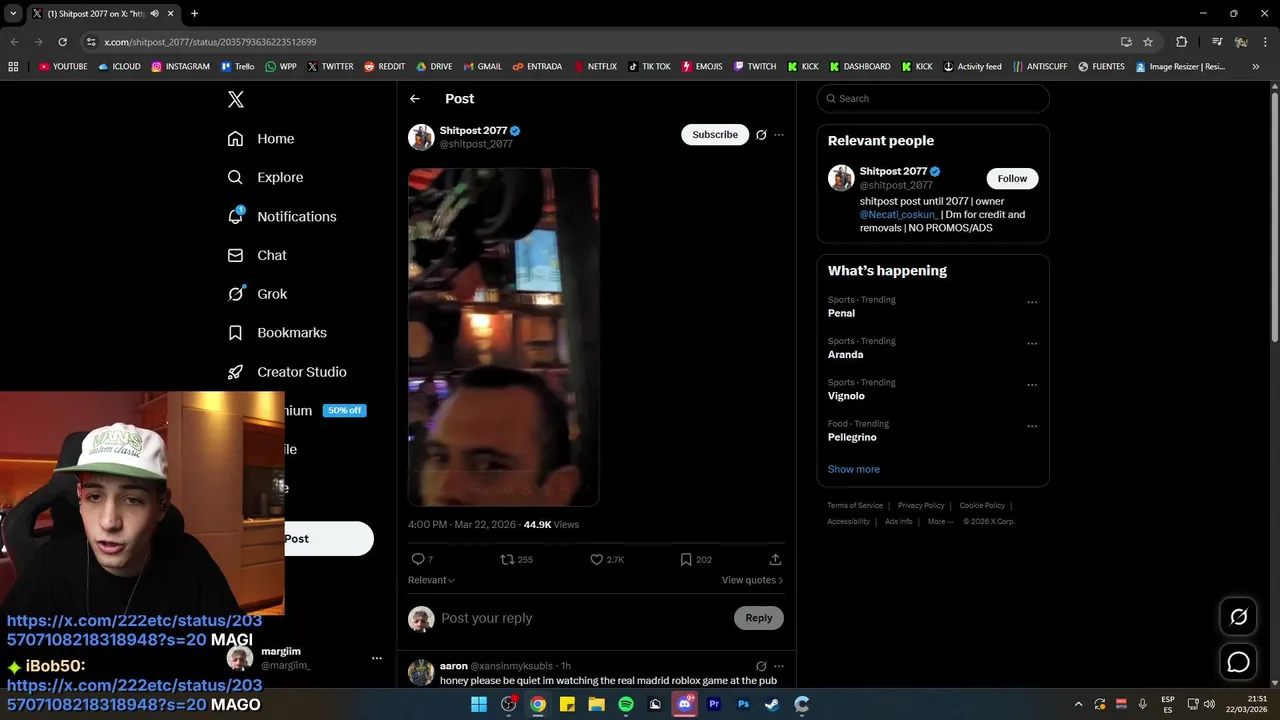Open View quotes link

[752, 580]
